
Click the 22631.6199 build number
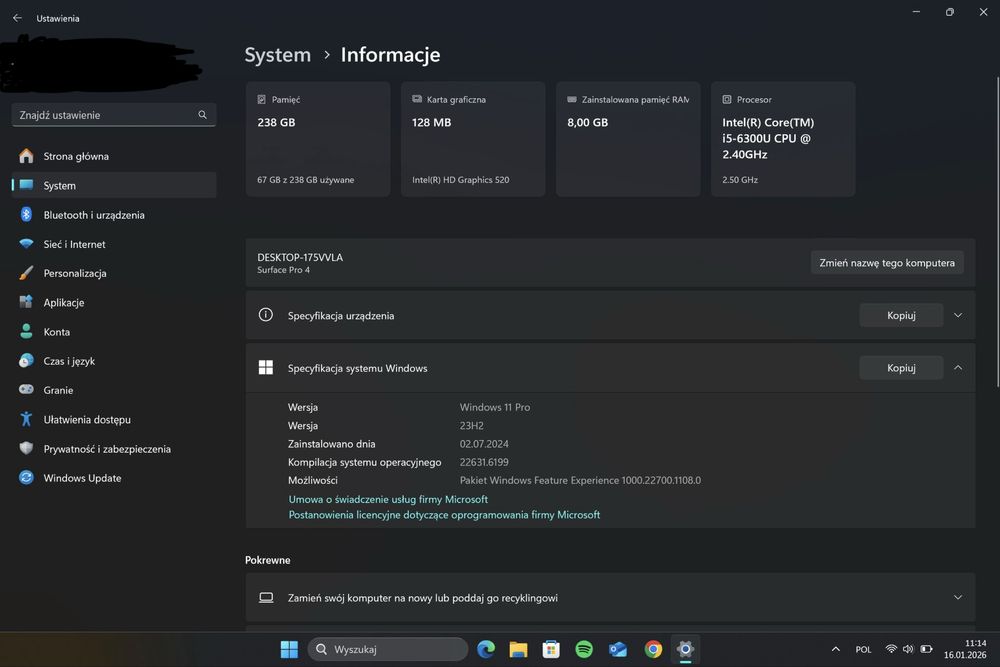pyautogui.click(x=484, y=462)
